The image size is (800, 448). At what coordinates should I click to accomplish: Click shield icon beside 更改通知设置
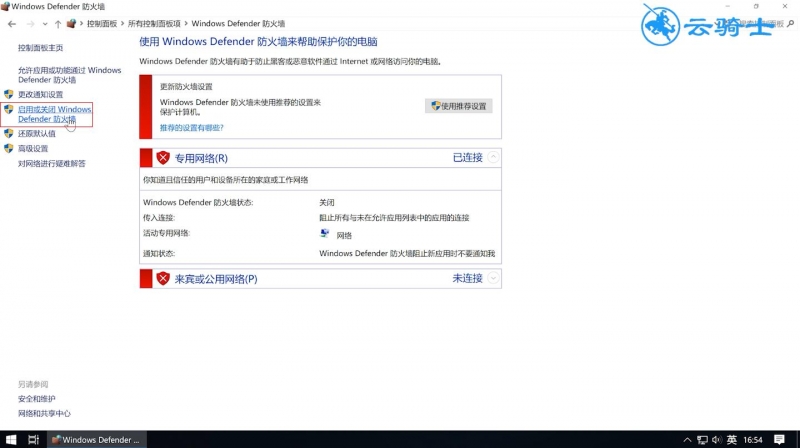pos(9,94)
